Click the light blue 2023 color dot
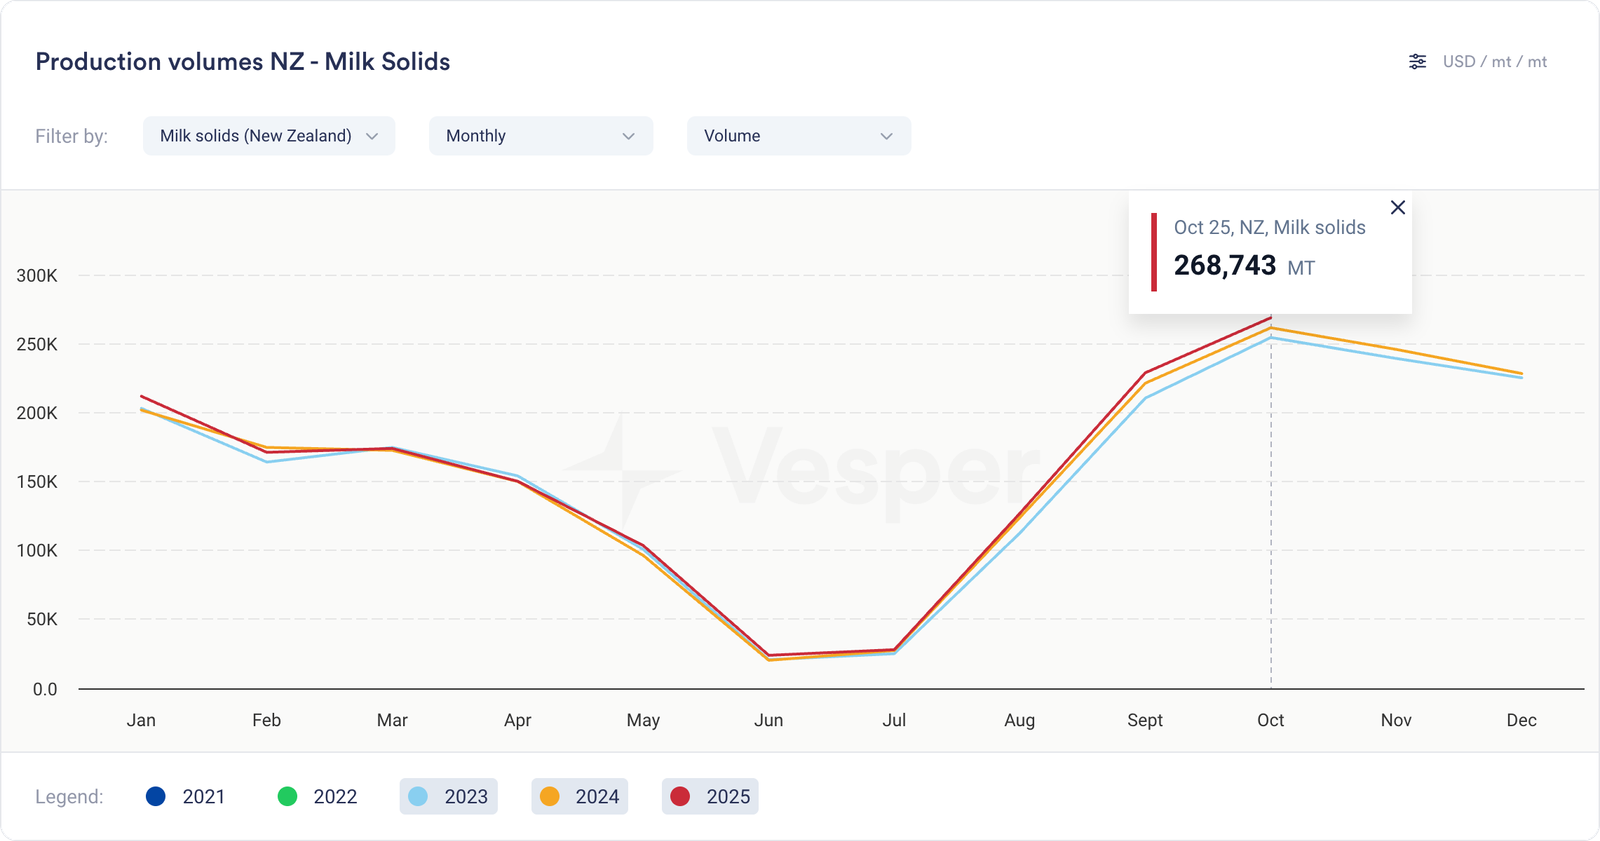1600x841 pixels. (418, 797)
